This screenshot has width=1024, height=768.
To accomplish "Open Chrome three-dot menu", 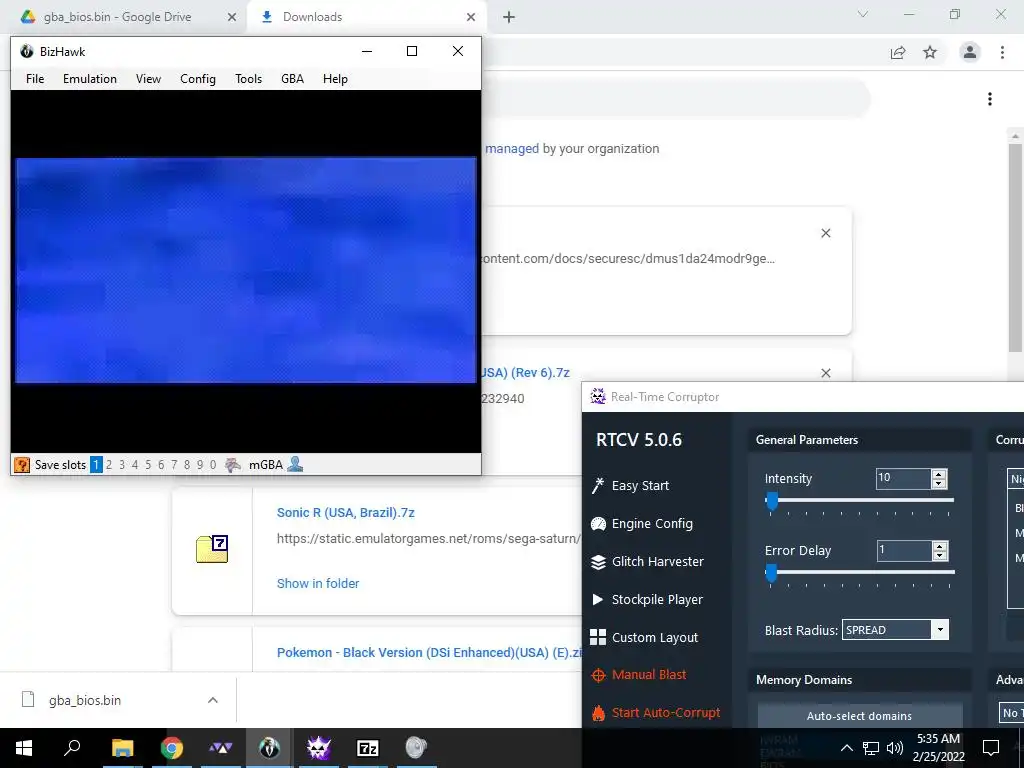I will (x=1002, y=52).
